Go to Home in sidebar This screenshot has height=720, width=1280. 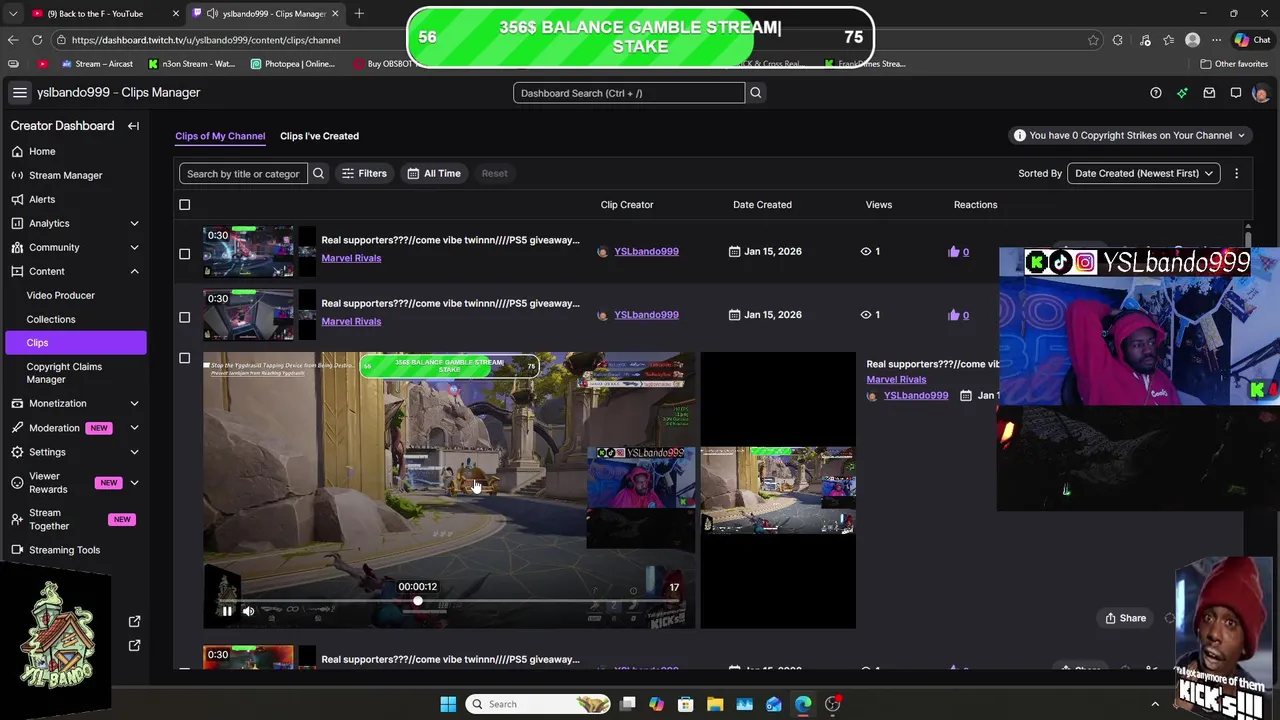point(42,151)
